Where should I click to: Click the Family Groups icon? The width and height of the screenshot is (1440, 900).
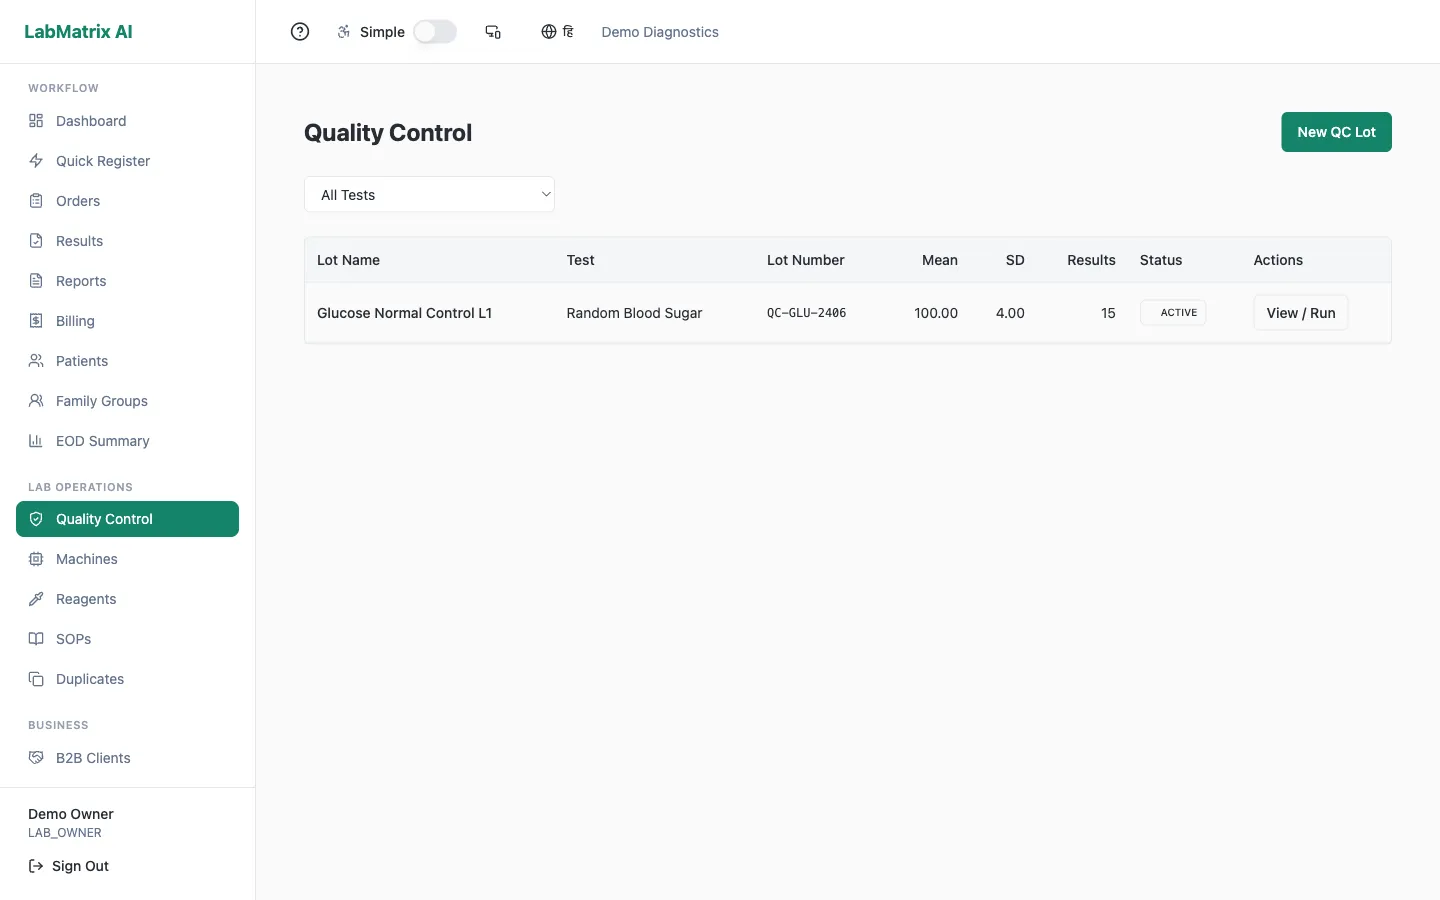36,401
